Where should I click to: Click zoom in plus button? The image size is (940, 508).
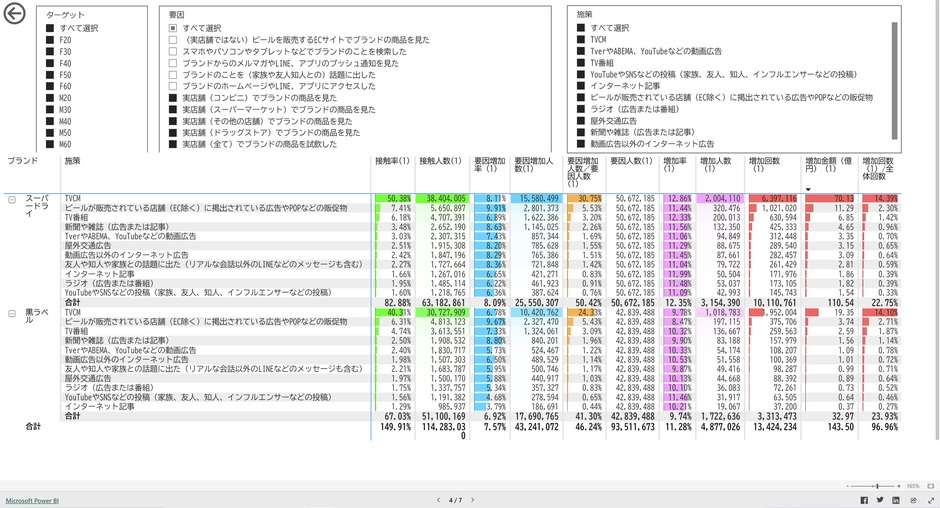pos(899,486)
